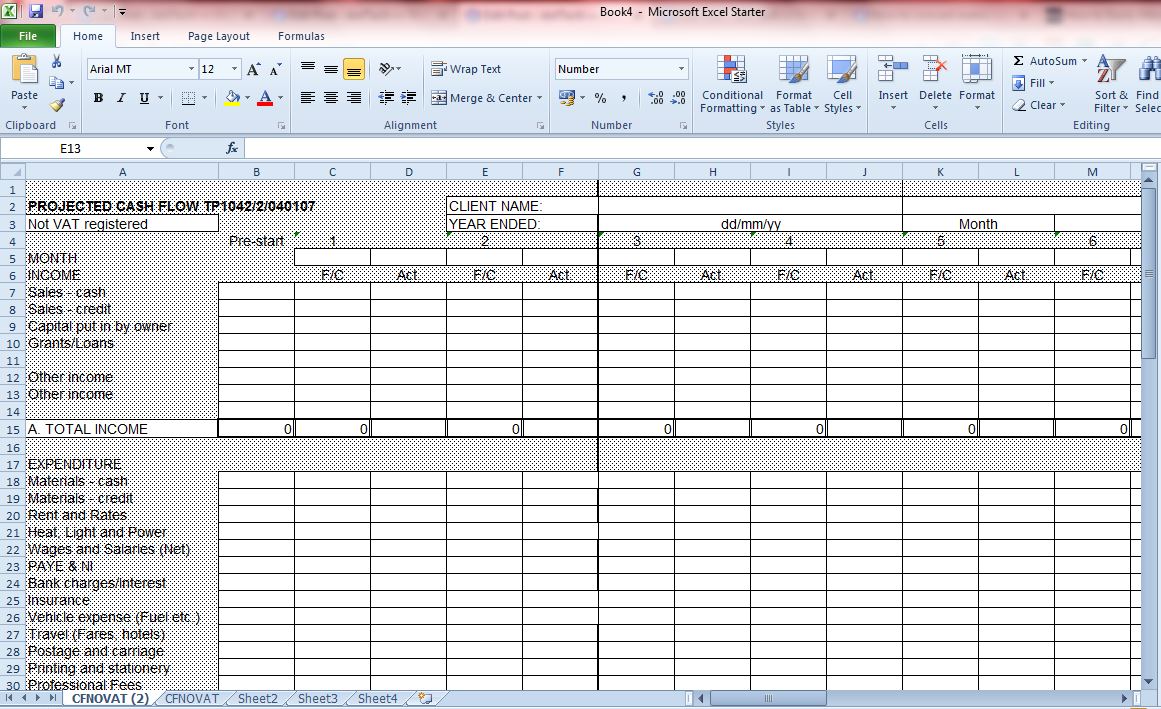Click the Cut scissors icon

click(57, 62)
